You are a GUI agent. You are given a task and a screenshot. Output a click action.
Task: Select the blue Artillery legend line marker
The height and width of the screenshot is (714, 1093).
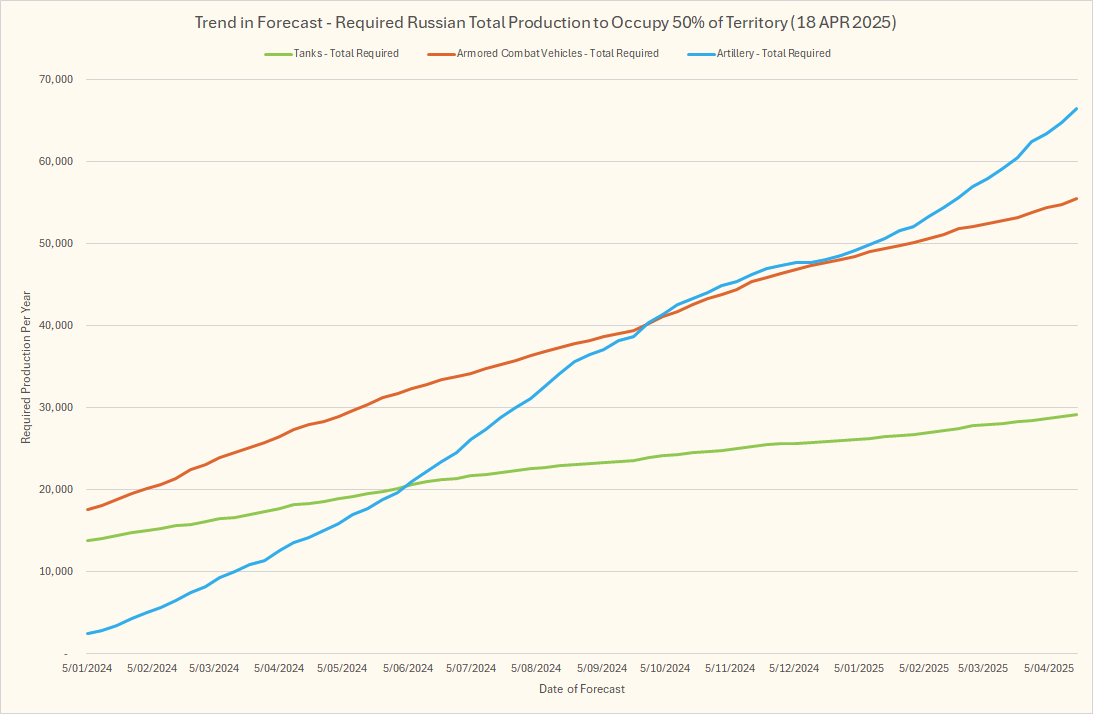pos(700,54)
